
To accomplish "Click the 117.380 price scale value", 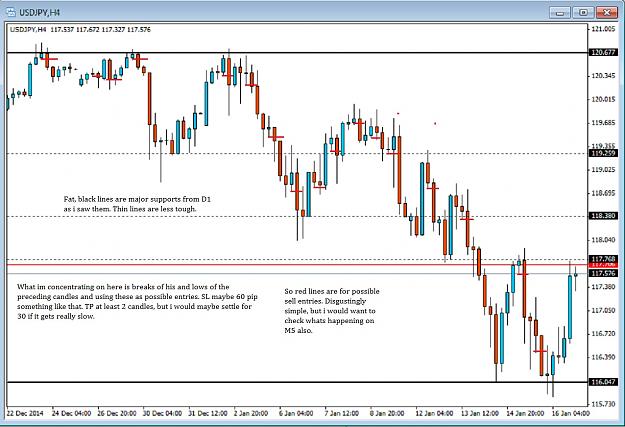I will coord(603,287).
